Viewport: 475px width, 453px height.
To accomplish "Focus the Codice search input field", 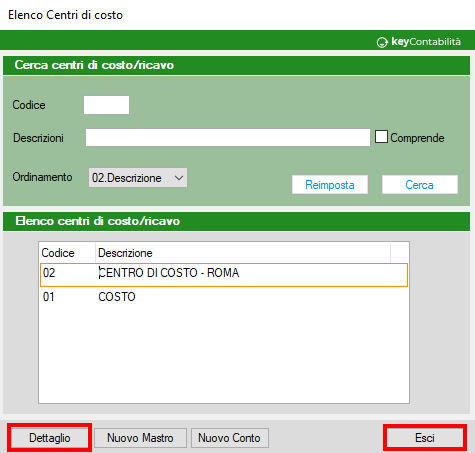I will (106, 105).
